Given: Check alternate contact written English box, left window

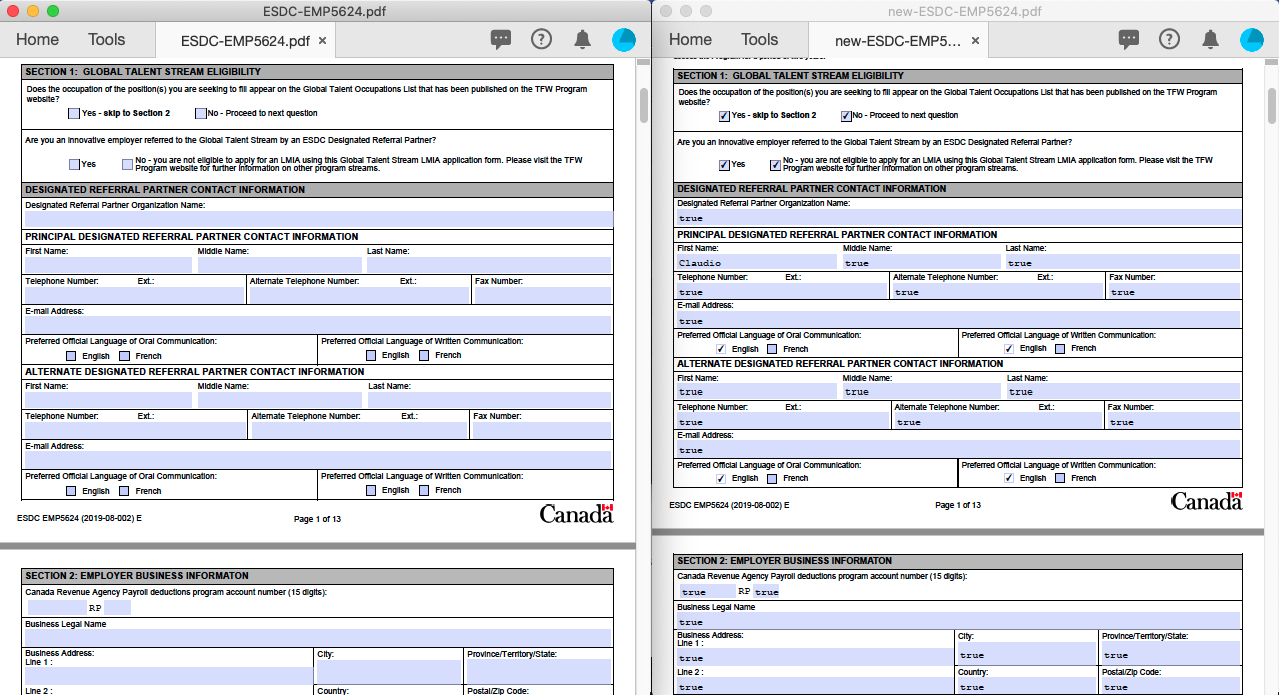Looking at the screenshot, I should pos(371,490).
